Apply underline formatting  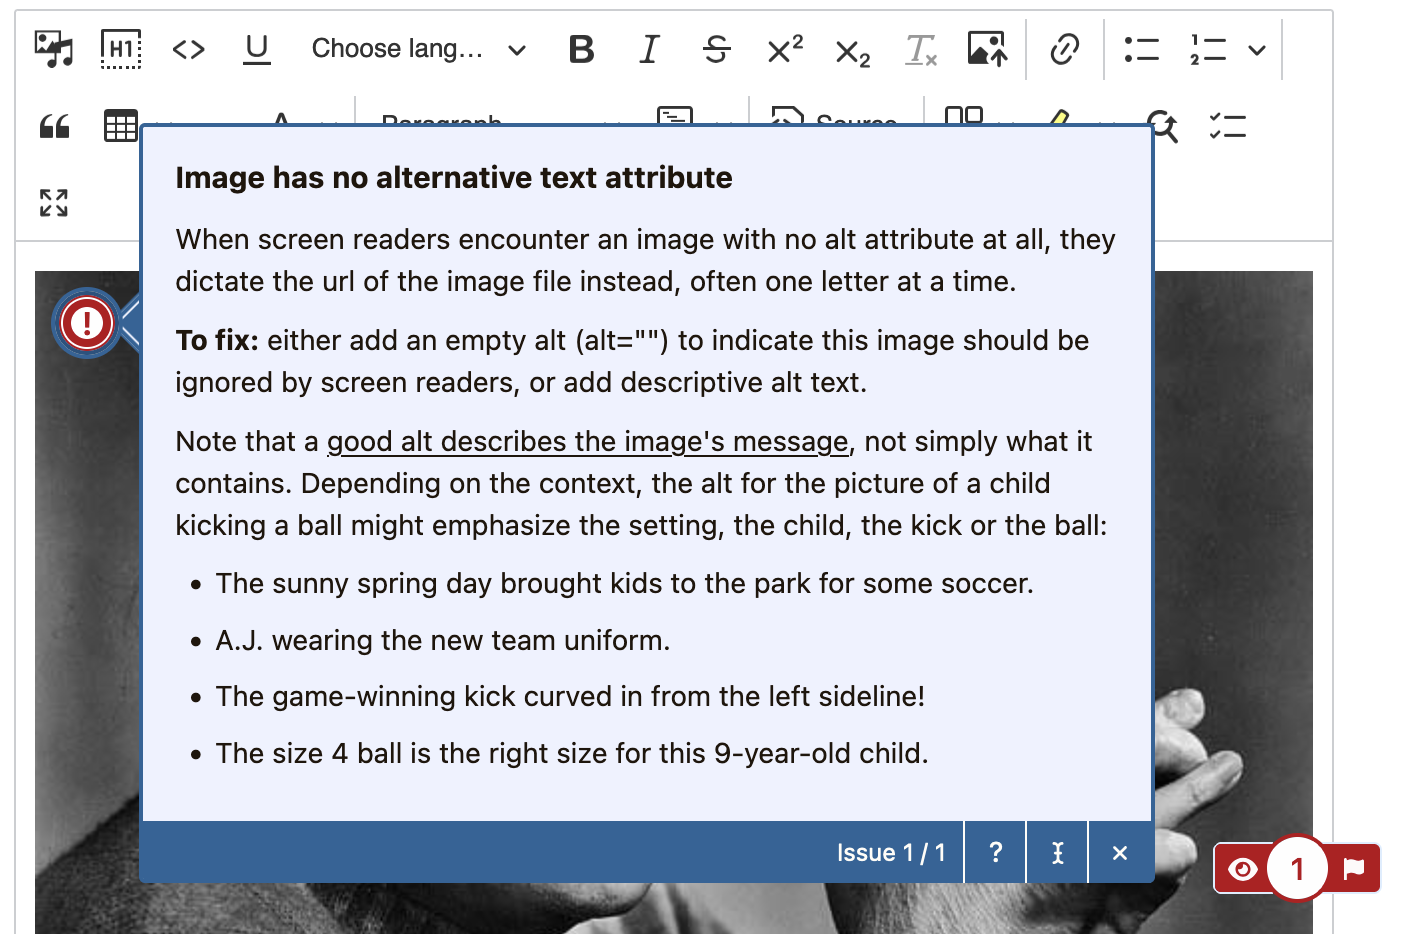pyautogui.click(x=257, y=48)
